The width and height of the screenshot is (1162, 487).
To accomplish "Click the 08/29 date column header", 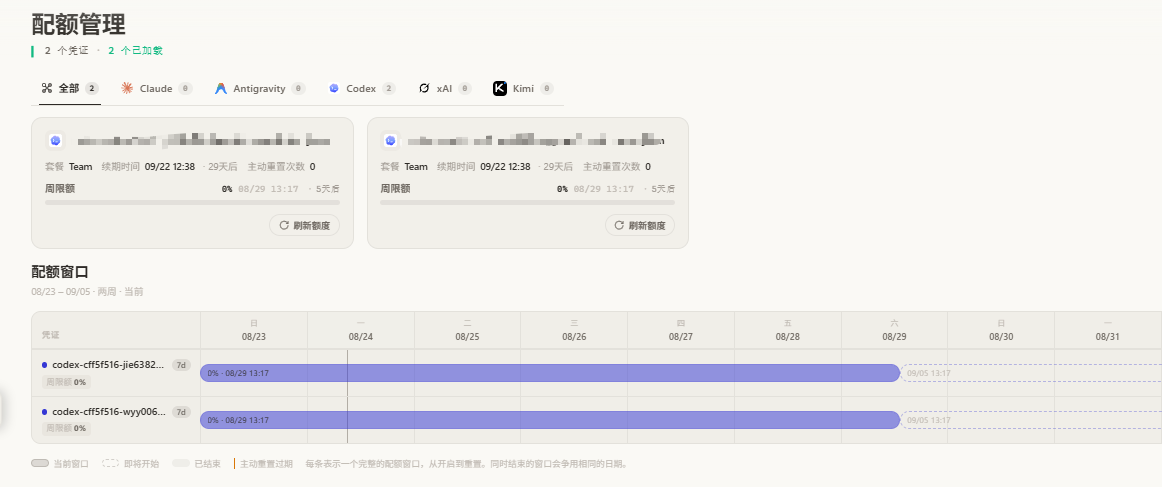I will pos(894,330).
